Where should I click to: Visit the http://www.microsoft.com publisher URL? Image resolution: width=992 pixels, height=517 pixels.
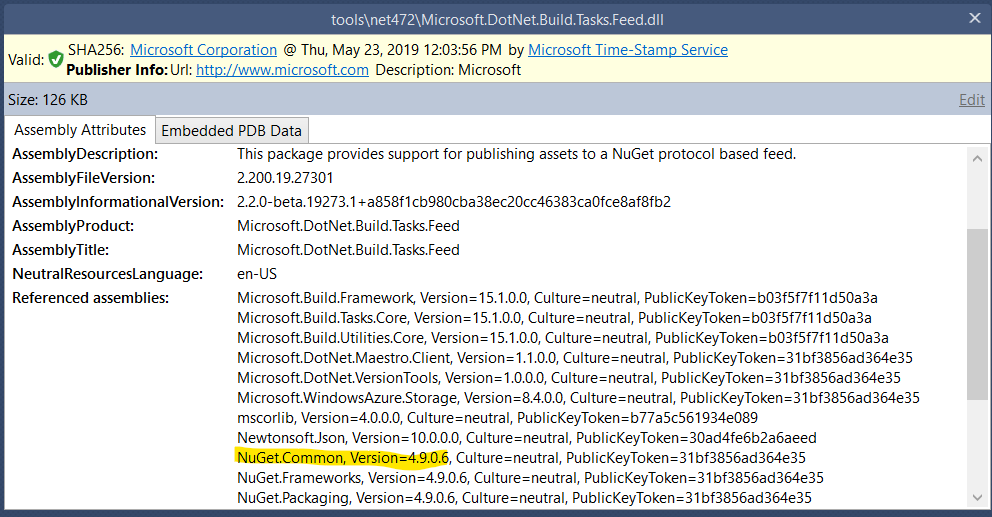click(x=282, y=70)
